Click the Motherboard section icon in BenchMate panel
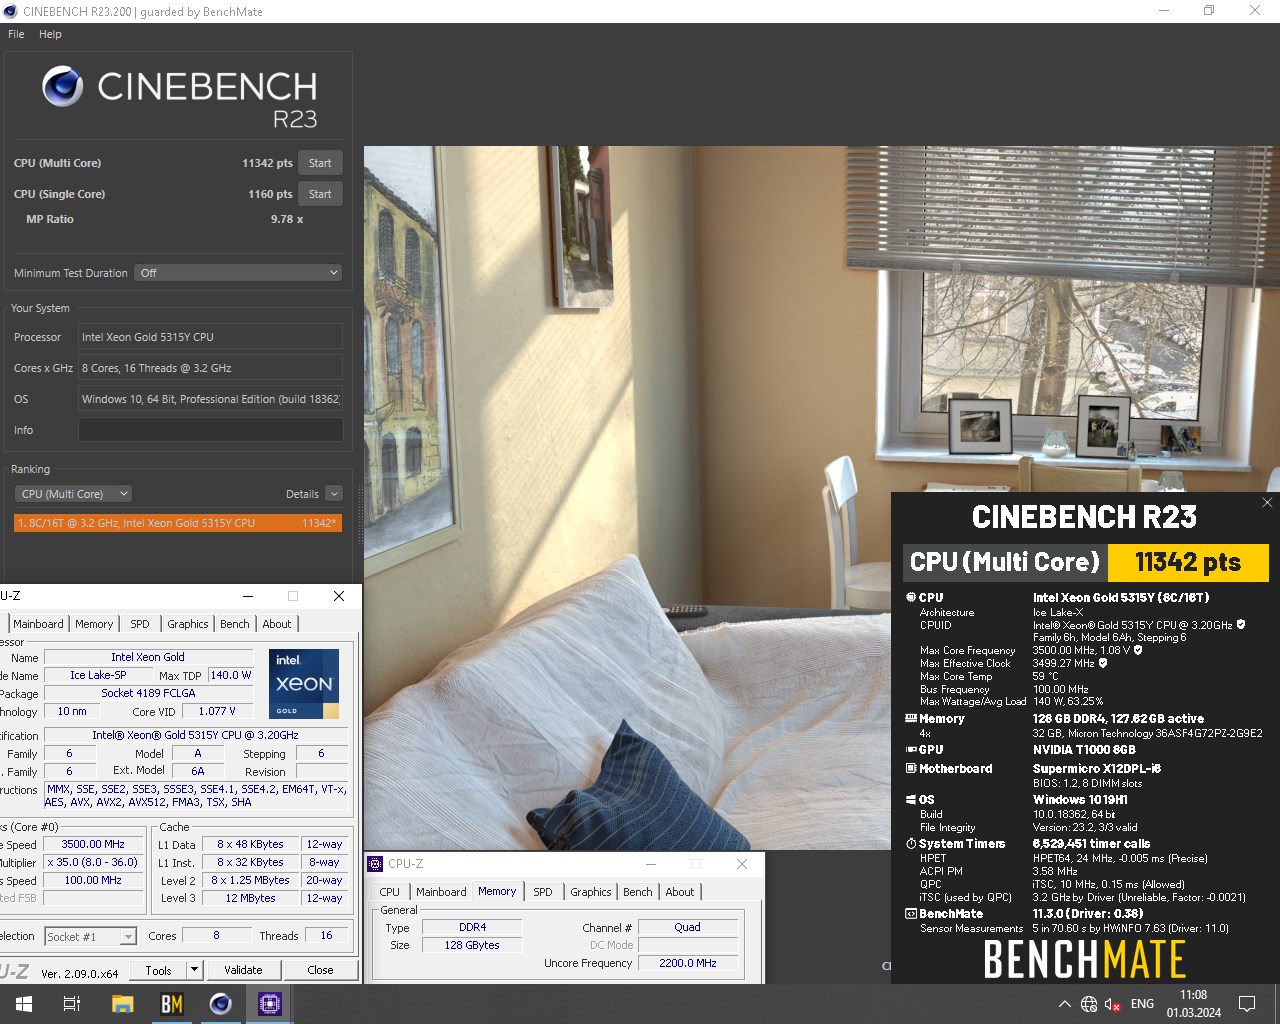This screenshot has height=1024, width=1280. (911, 768)
